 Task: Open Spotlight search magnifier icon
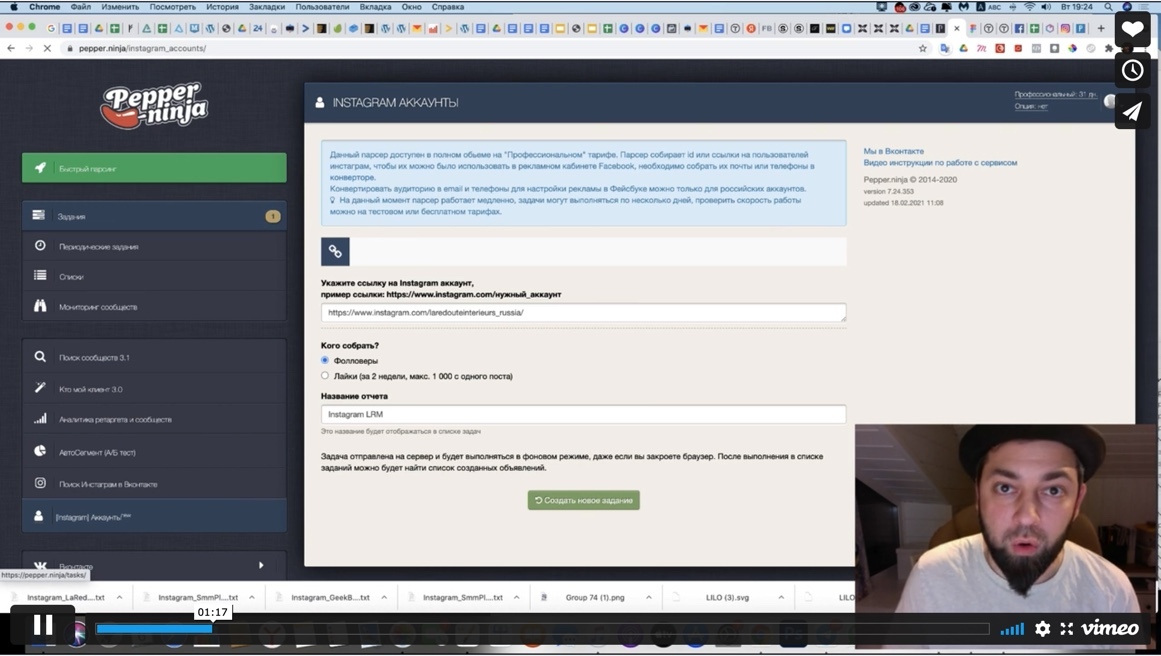coord(1108,7)
